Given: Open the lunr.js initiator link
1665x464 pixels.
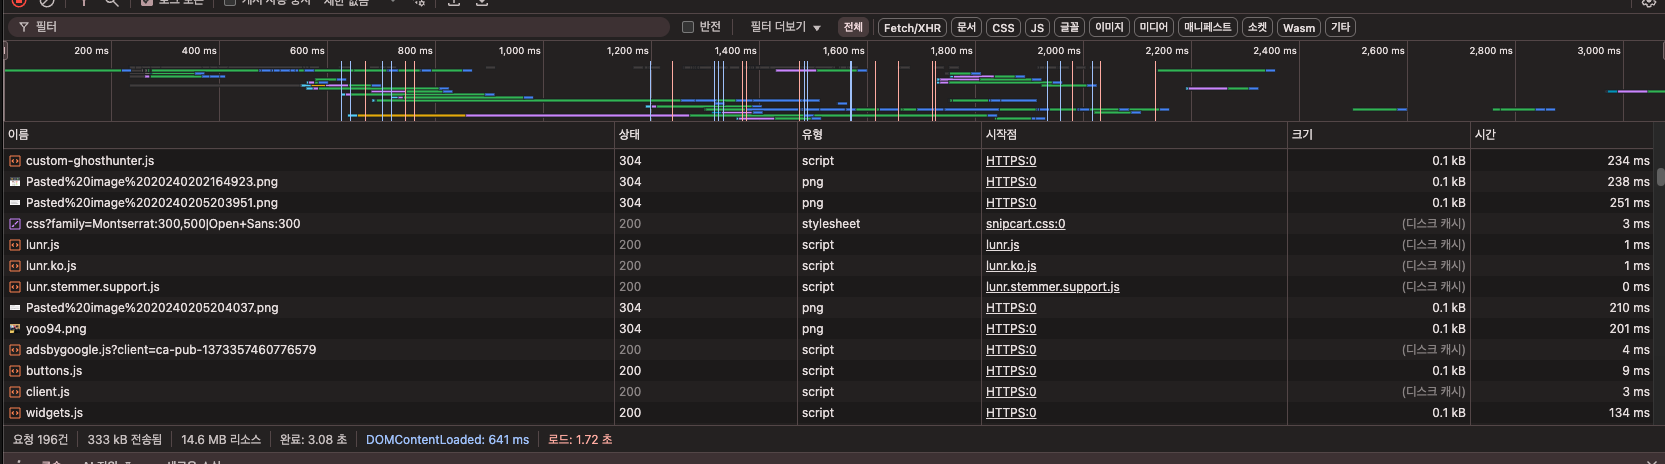Looking at the screenshot, I should click(x=1003, y=245).
